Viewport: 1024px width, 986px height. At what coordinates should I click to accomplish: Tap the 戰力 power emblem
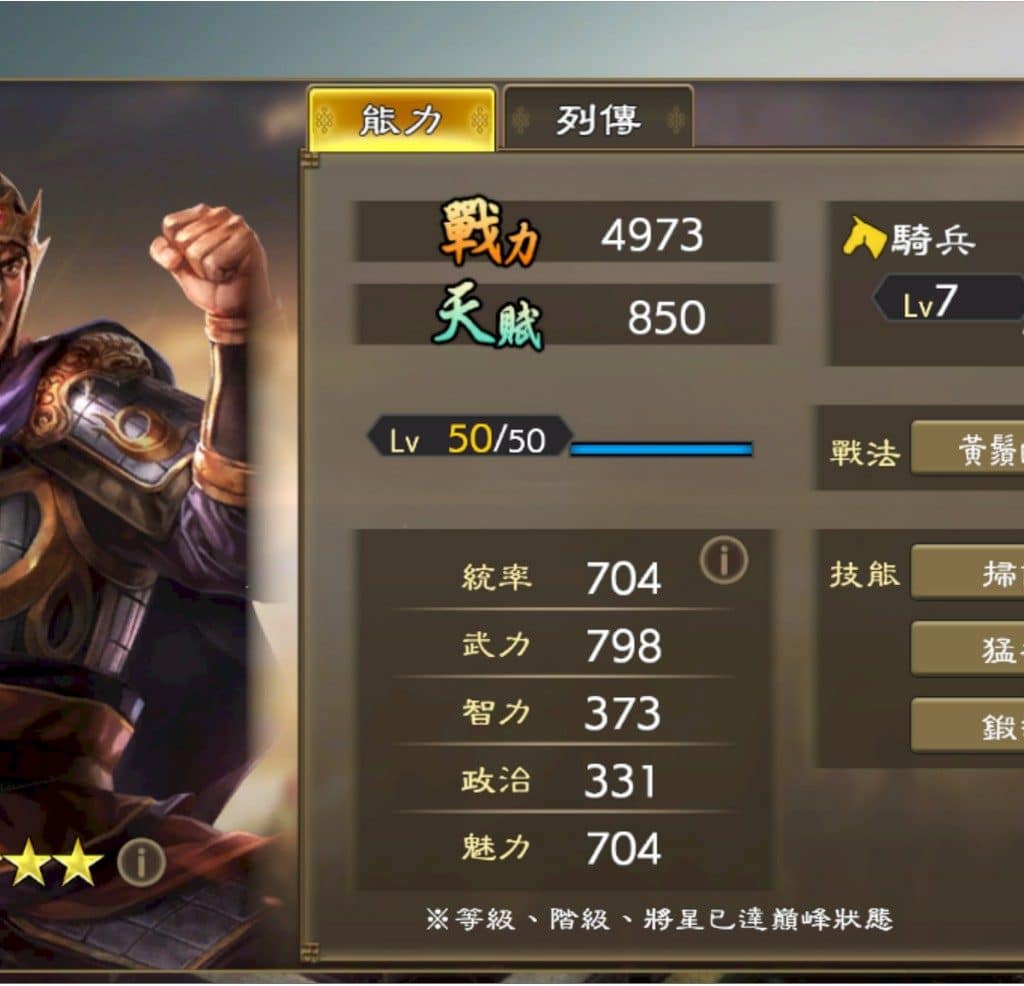[x=490, y=232]
